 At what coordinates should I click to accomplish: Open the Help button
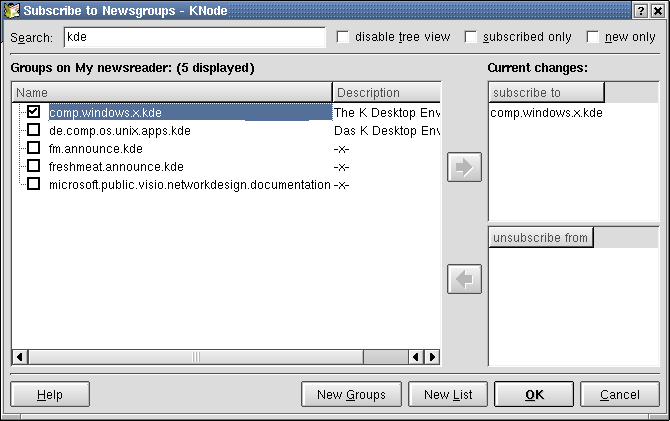tap(50, 394)
